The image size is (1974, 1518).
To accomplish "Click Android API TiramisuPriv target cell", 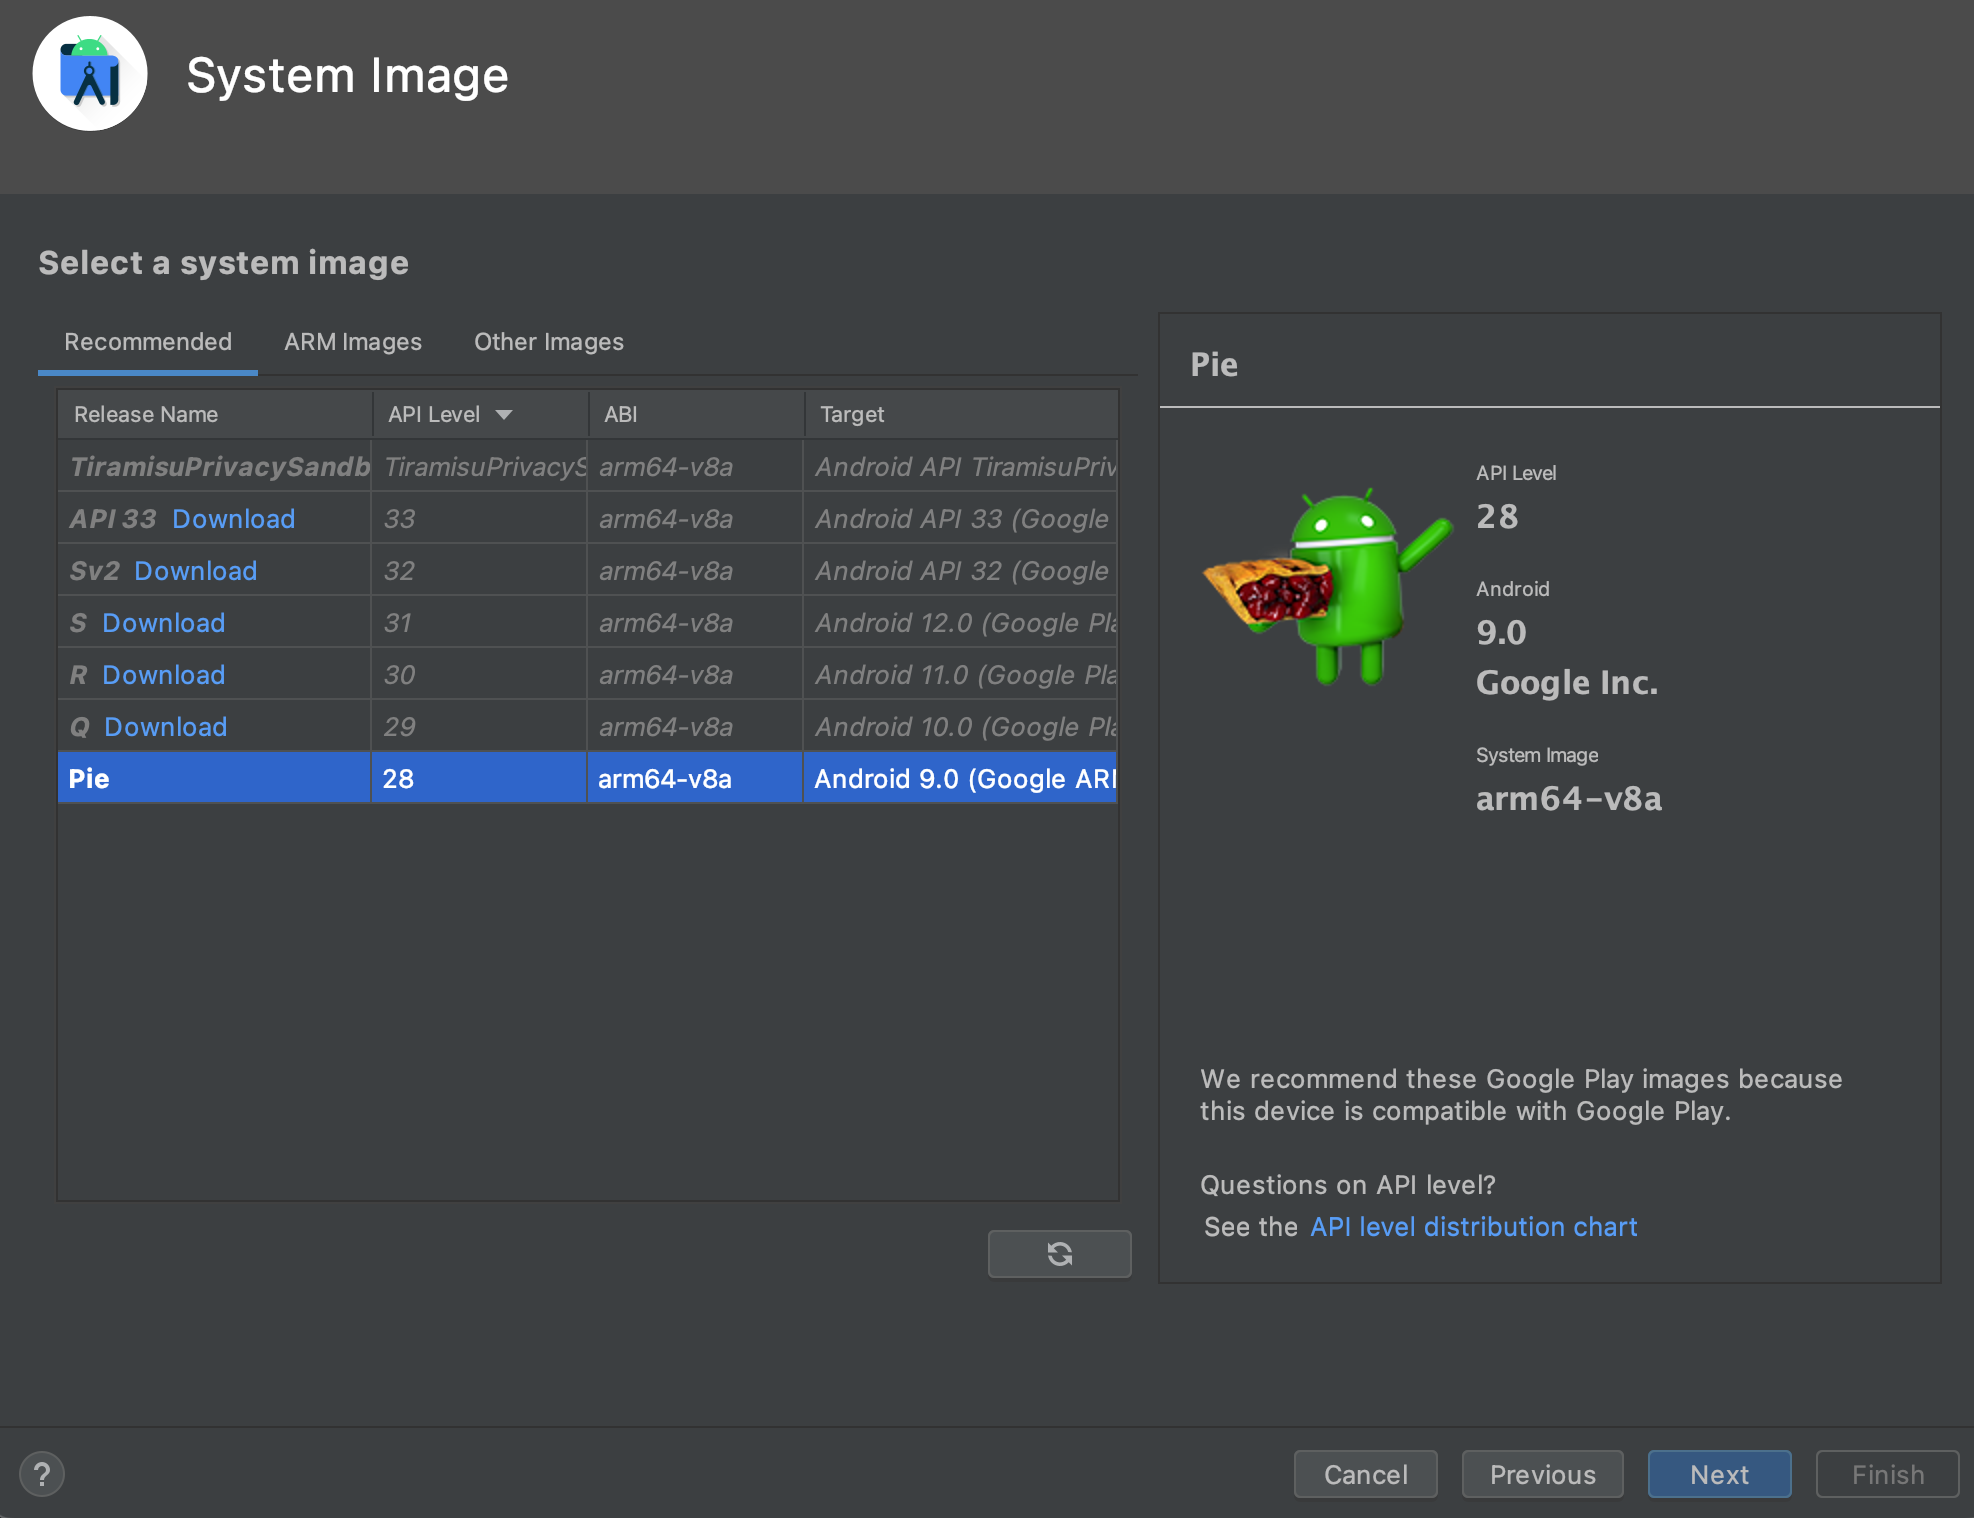I will point(961,466).
